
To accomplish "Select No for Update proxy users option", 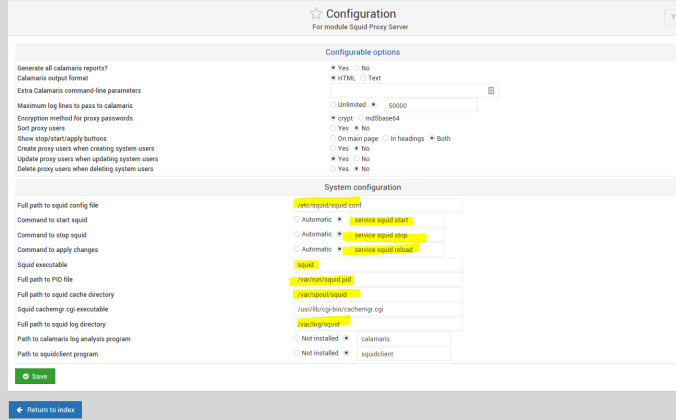I will (x=356, y=159).
